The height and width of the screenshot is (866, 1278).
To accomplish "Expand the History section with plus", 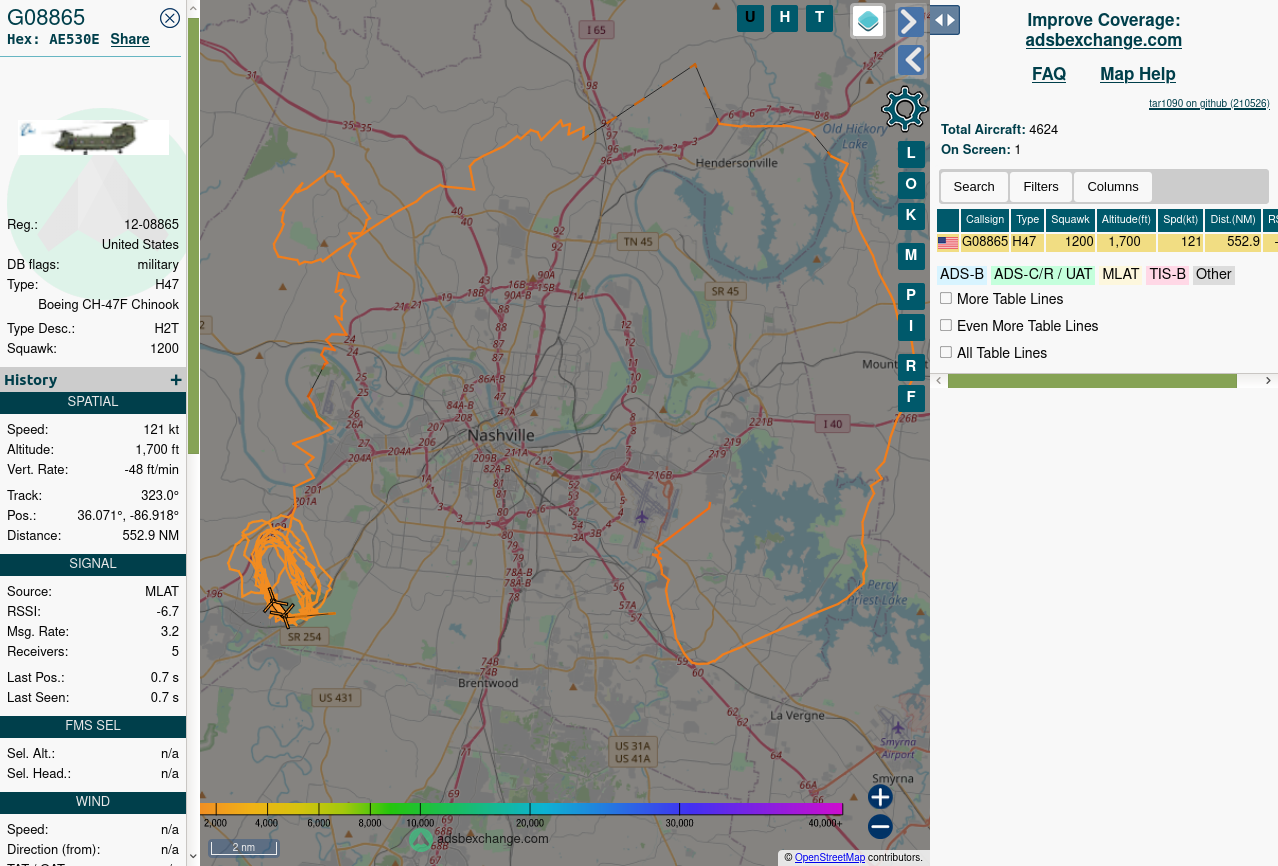I will point(176,380).
